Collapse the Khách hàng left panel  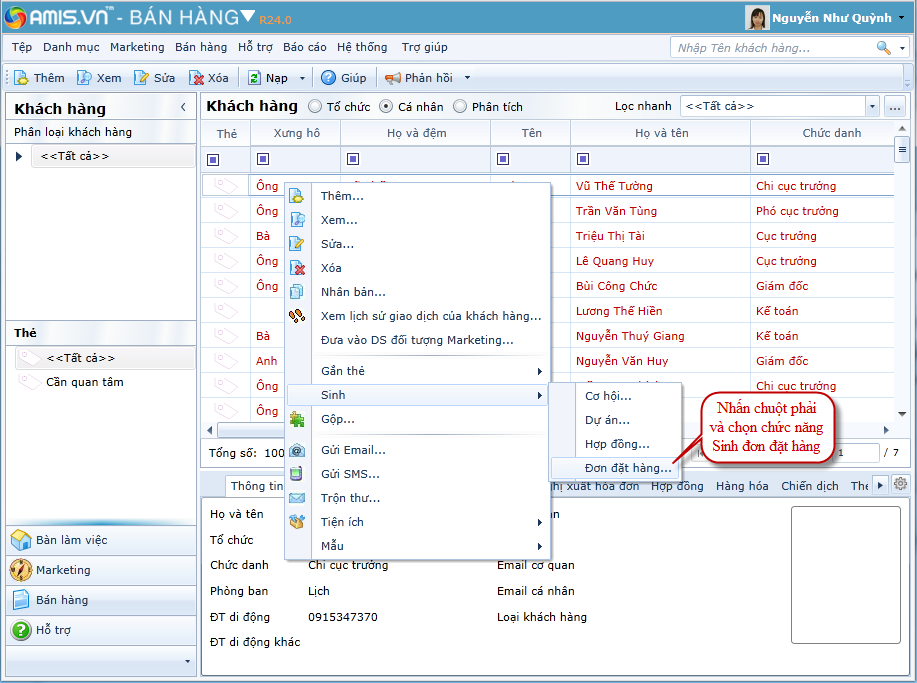coord(183,107)
